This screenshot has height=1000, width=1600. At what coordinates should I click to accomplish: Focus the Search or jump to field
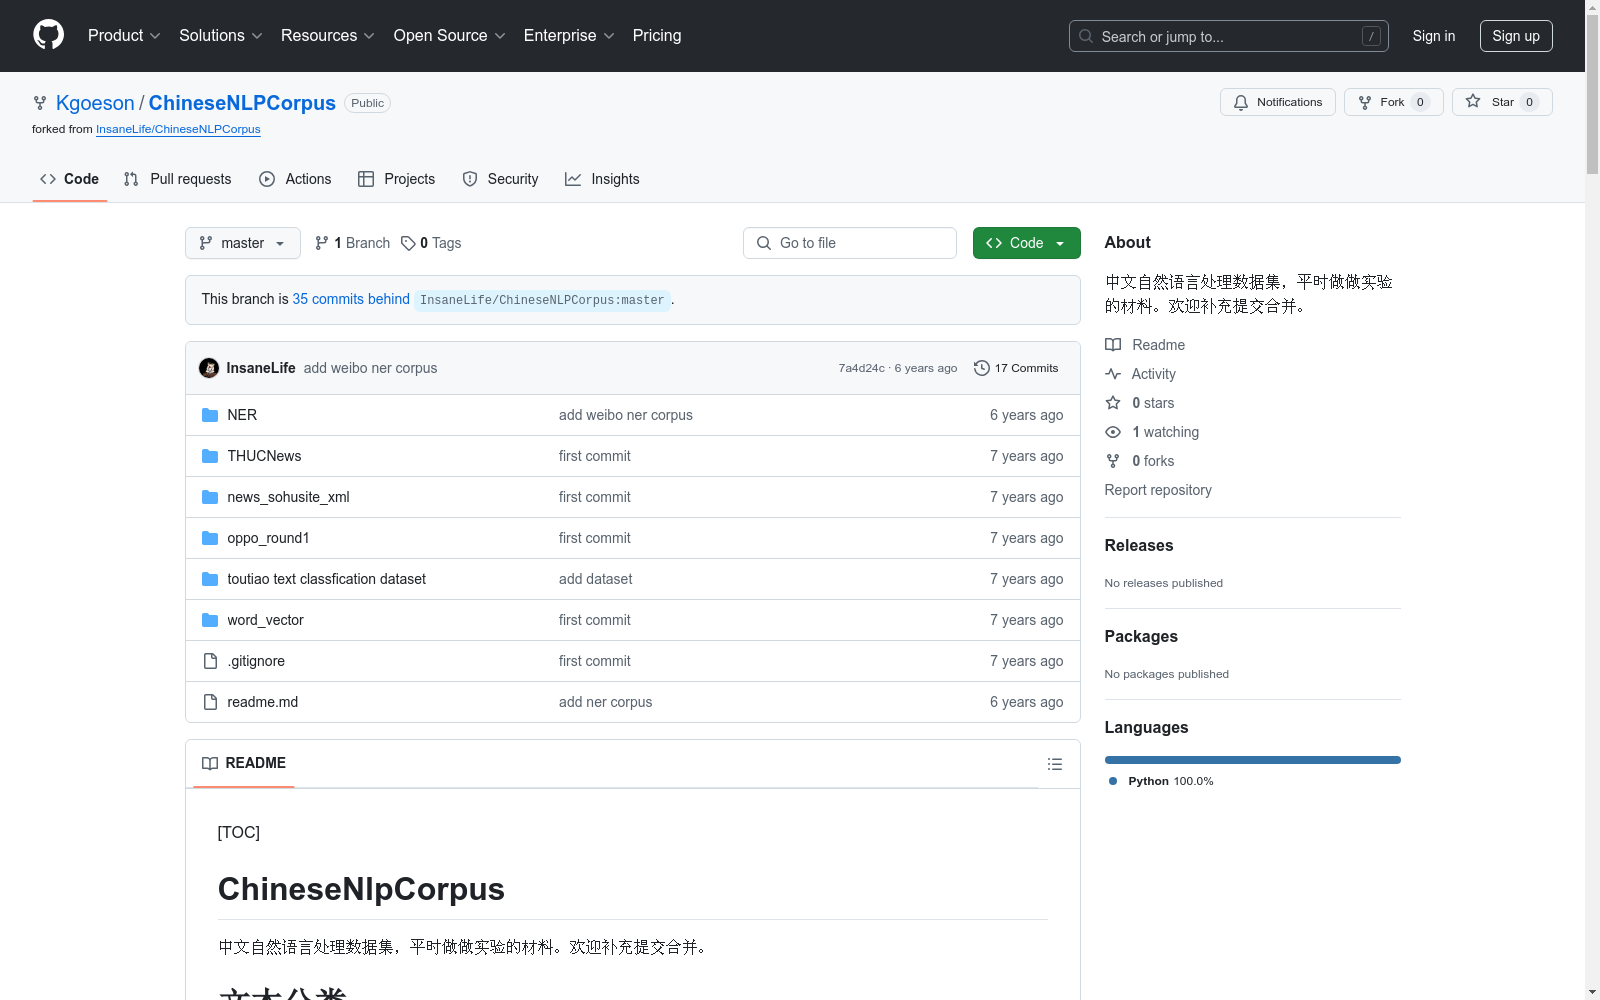click(1229, 36)
